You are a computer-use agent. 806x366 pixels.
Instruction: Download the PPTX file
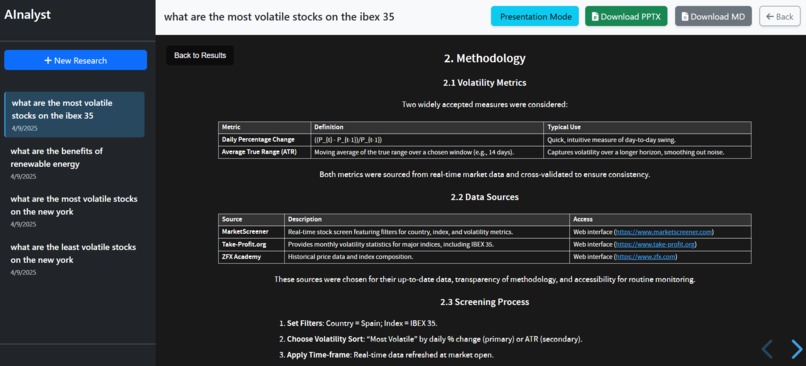click(626, 16)
